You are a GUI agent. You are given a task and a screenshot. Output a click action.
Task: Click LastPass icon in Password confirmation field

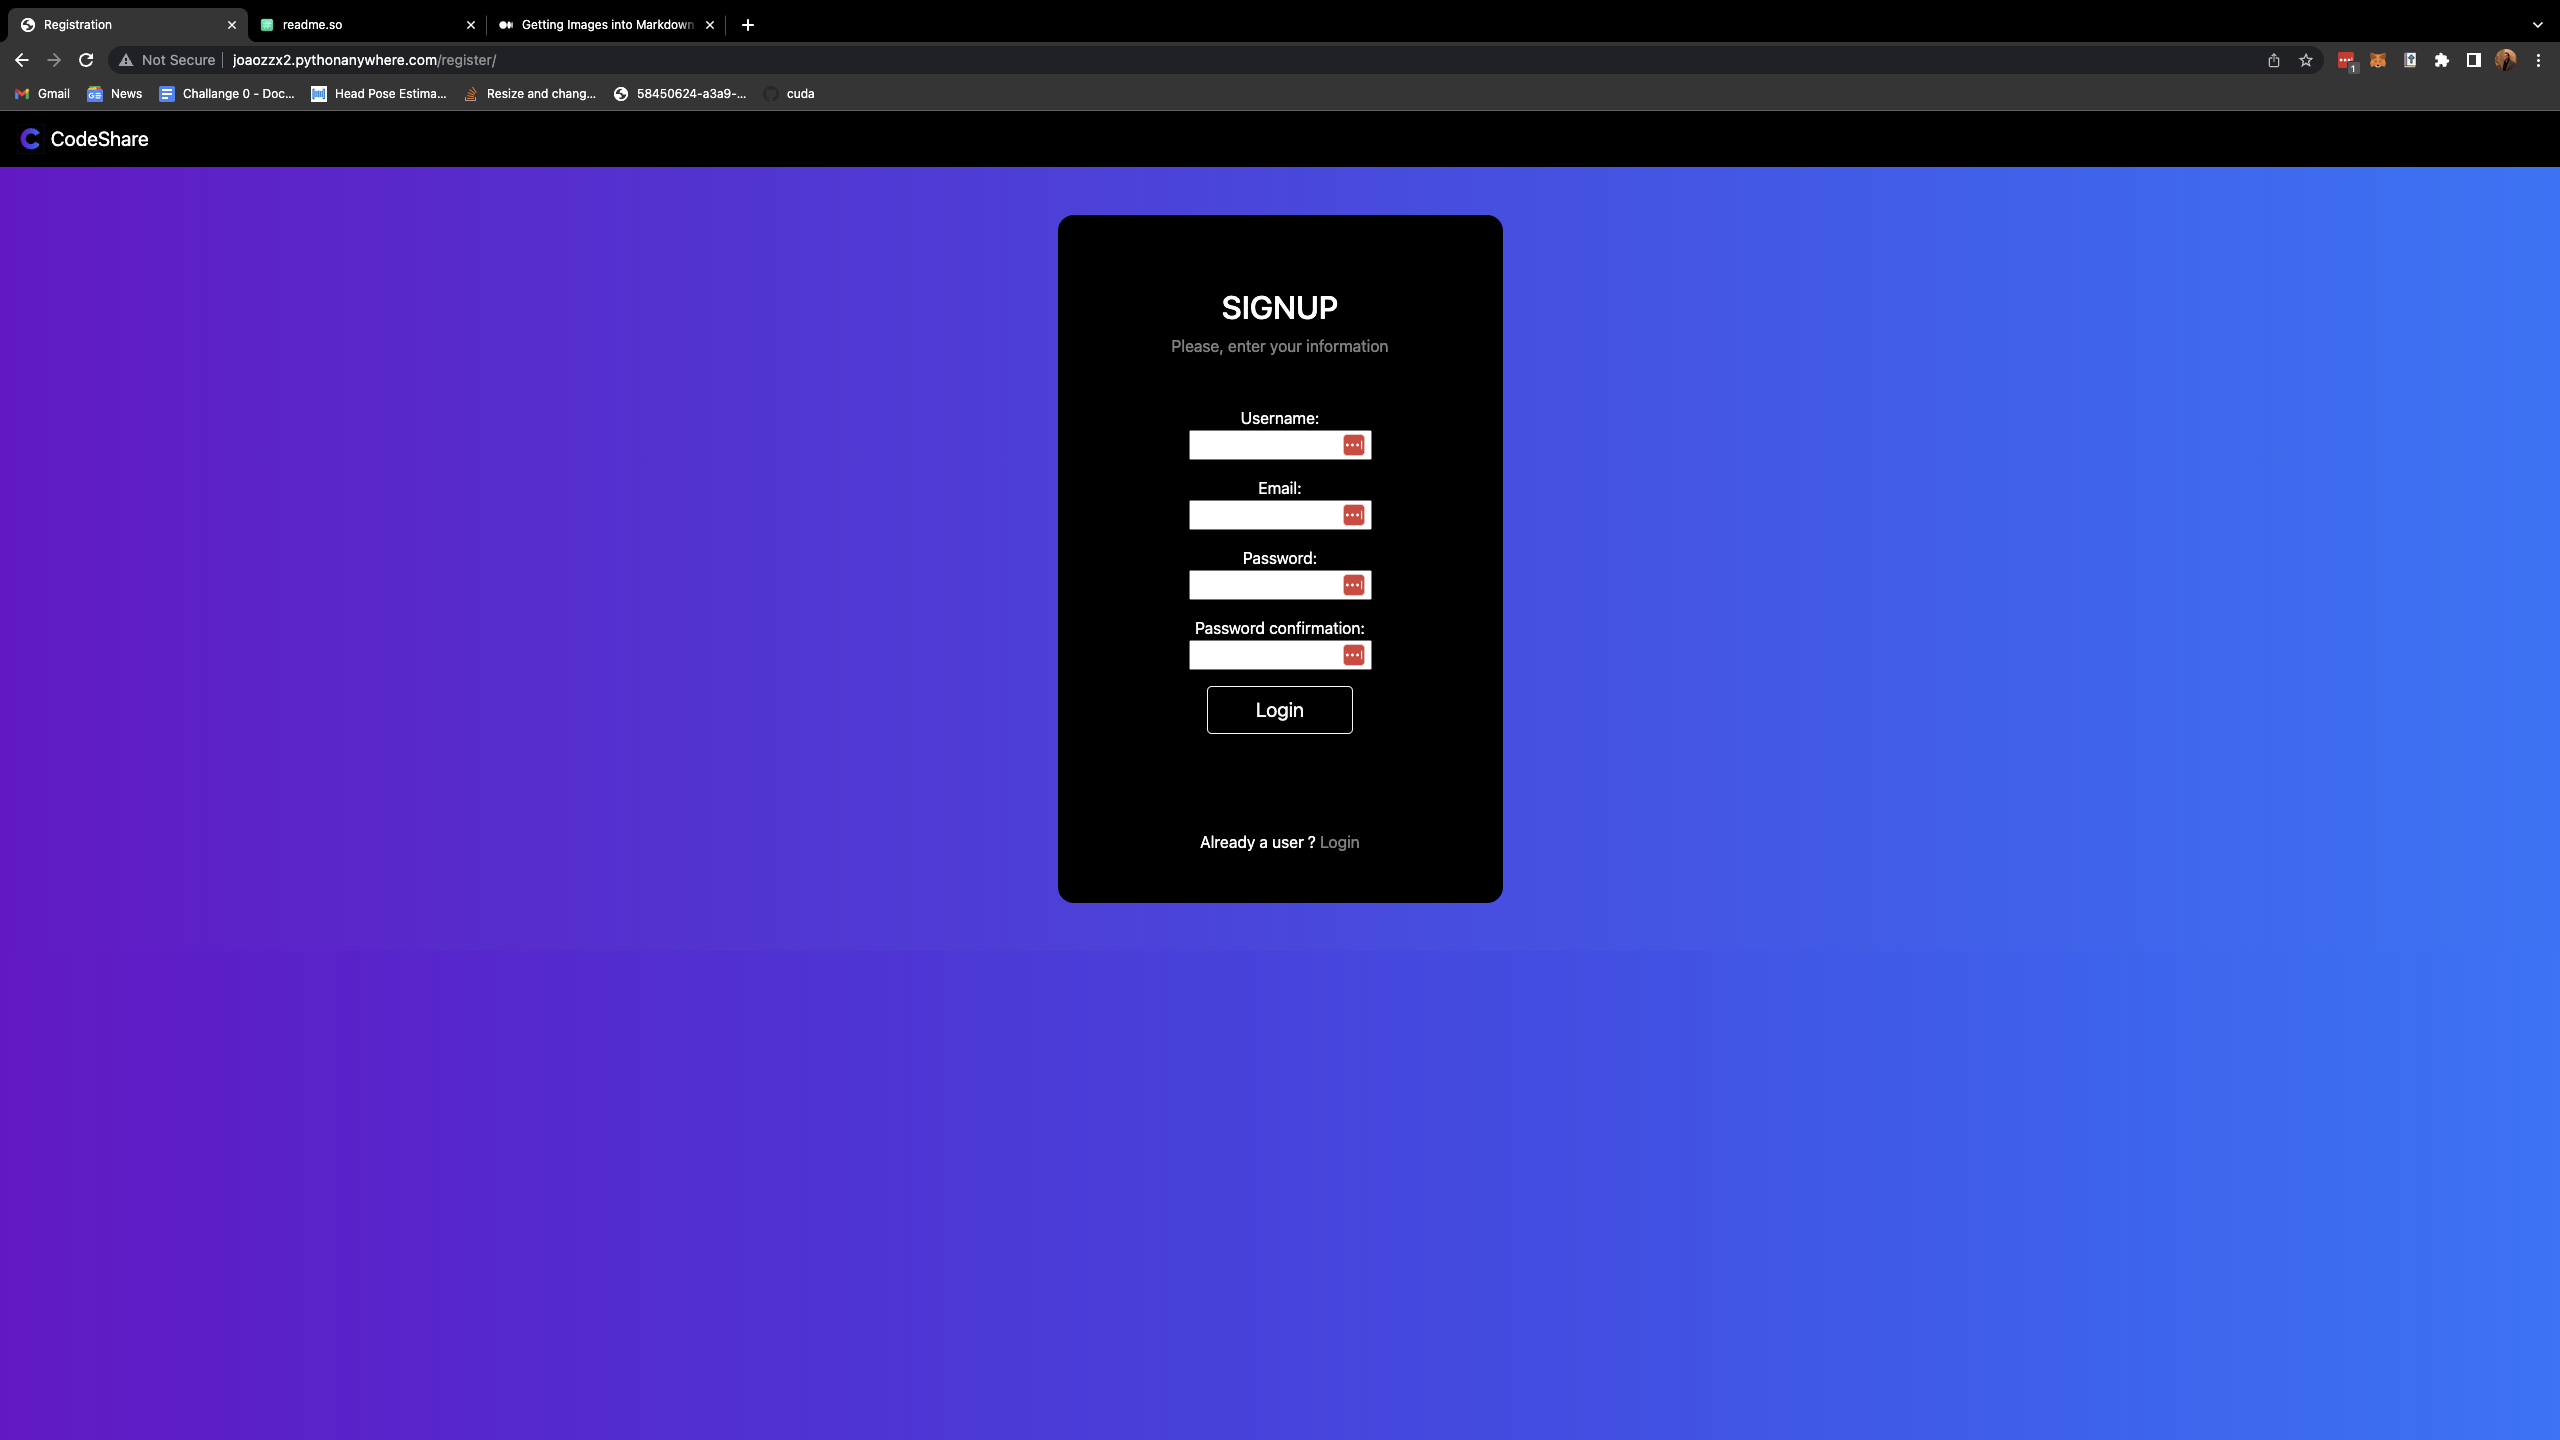1353,655
